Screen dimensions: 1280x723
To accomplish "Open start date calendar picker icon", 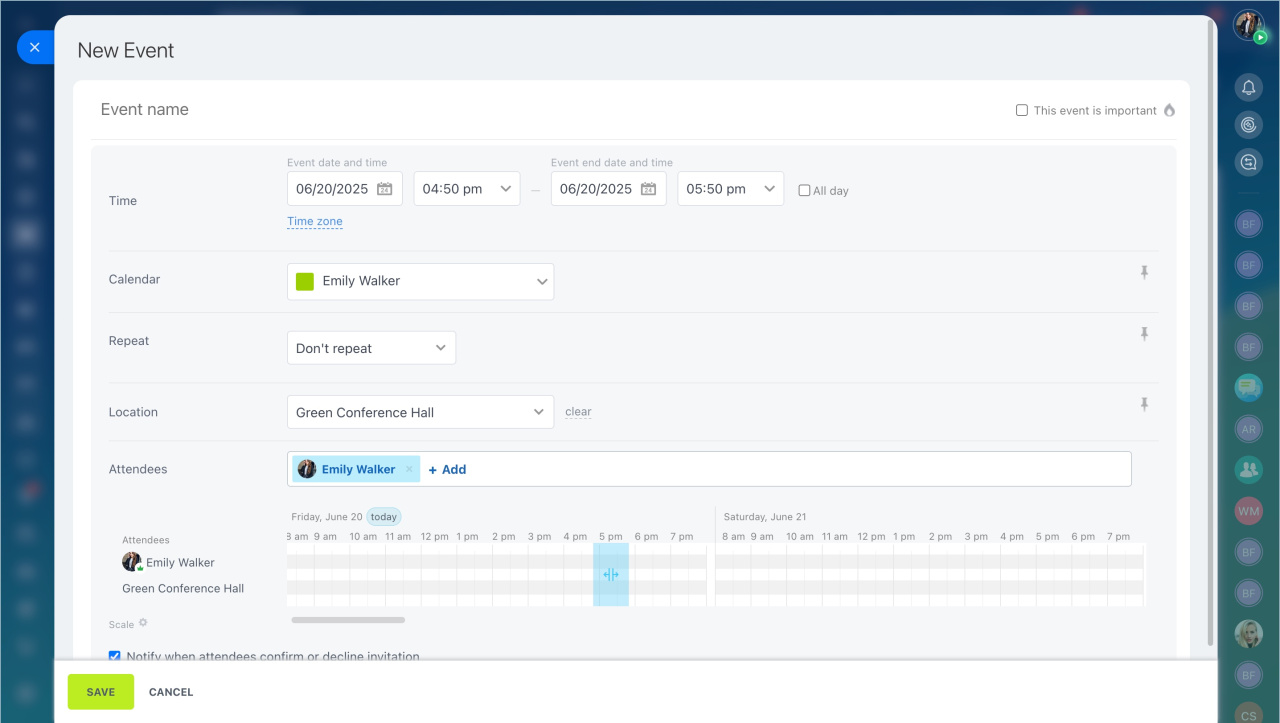I will click(x=385, y=189).
